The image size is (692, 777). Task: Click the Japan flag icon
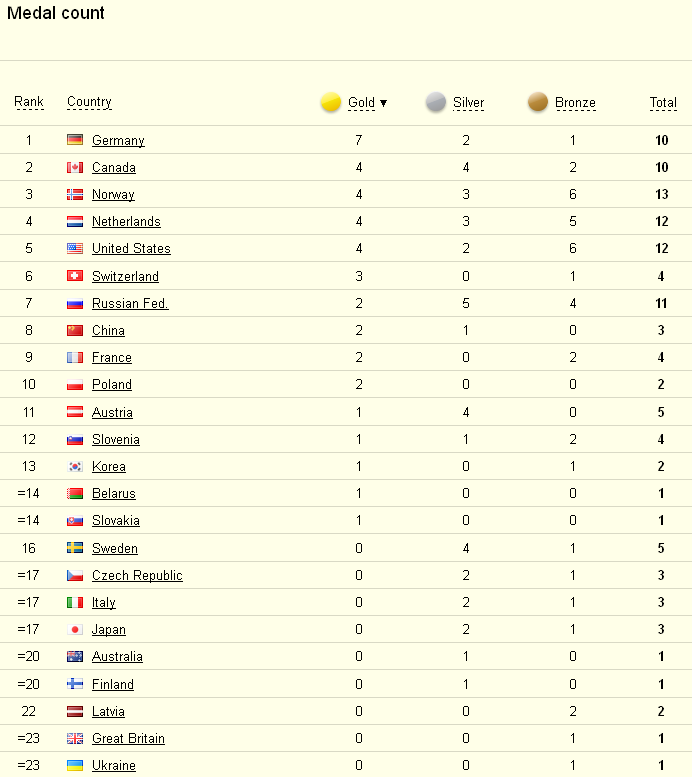pyautogui.click(x=75, y=629)
